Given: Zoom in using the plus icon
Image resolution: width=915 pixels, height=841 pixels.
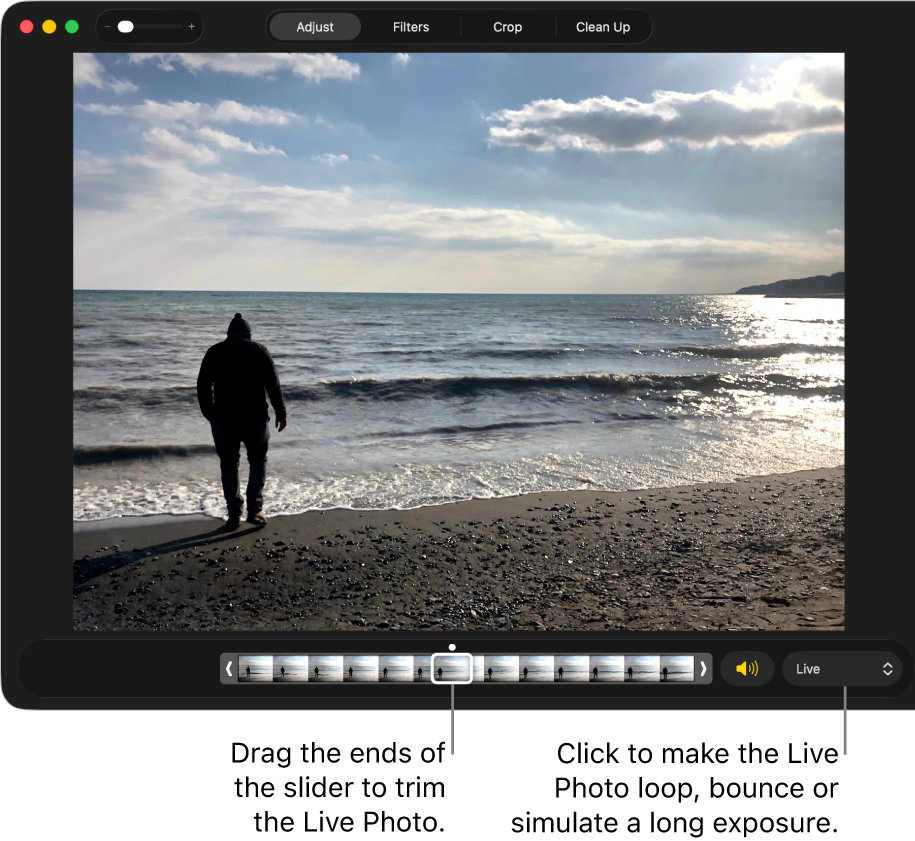Looking at the screenshot, I should pyautogui.click(x=190, y=27).
